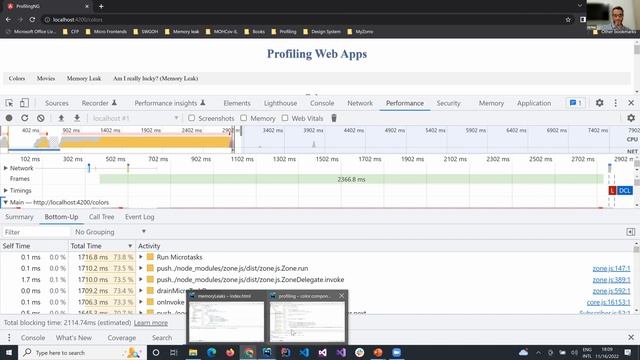Open the Coverage drawer tab
The height and width of the screenshot is (360, 640).
(122, 338)
